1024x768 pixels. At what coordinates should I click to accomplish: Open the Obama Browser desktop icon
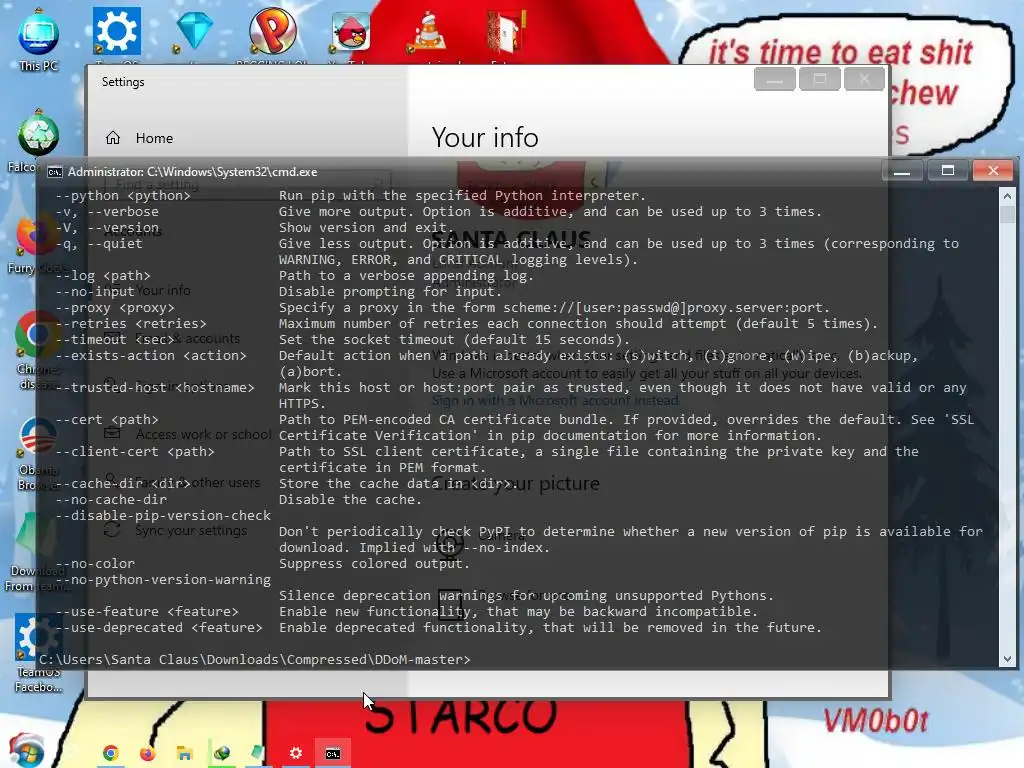click(x=37, y=436)
